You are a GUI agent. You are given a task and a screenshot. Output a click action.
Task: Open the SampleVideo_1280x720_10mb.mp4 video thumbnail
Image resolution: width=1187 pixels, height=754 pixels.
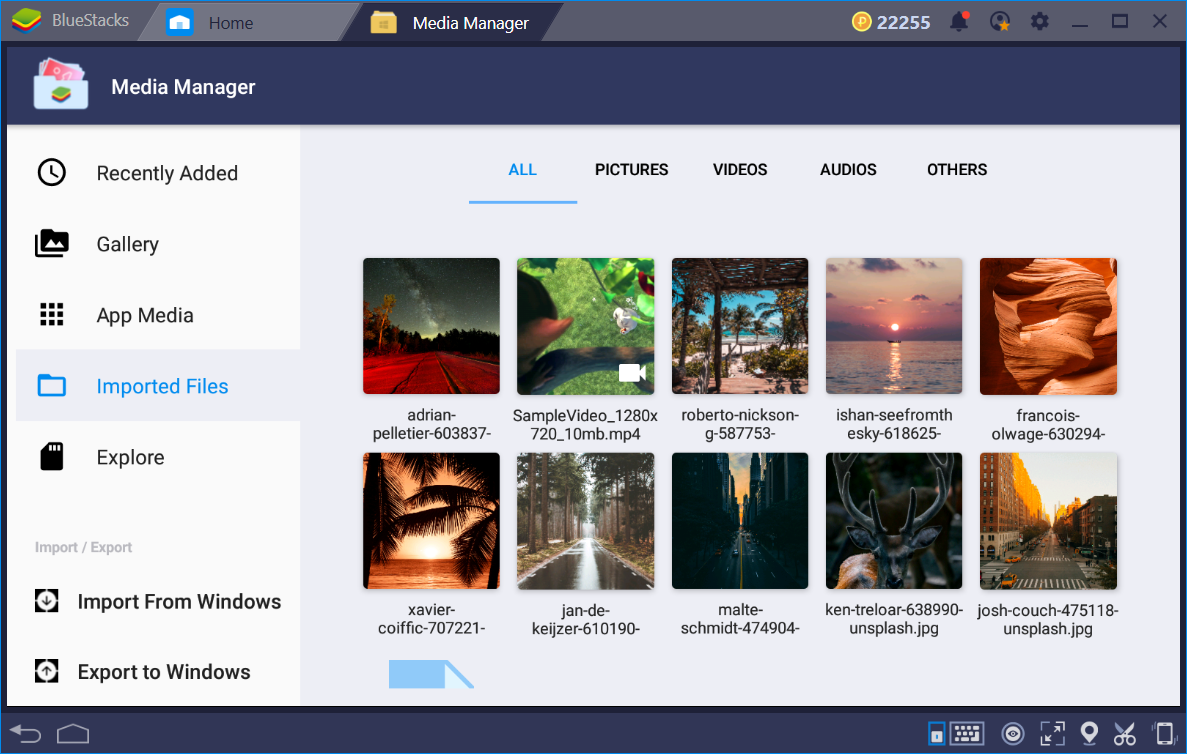point(585,326)
